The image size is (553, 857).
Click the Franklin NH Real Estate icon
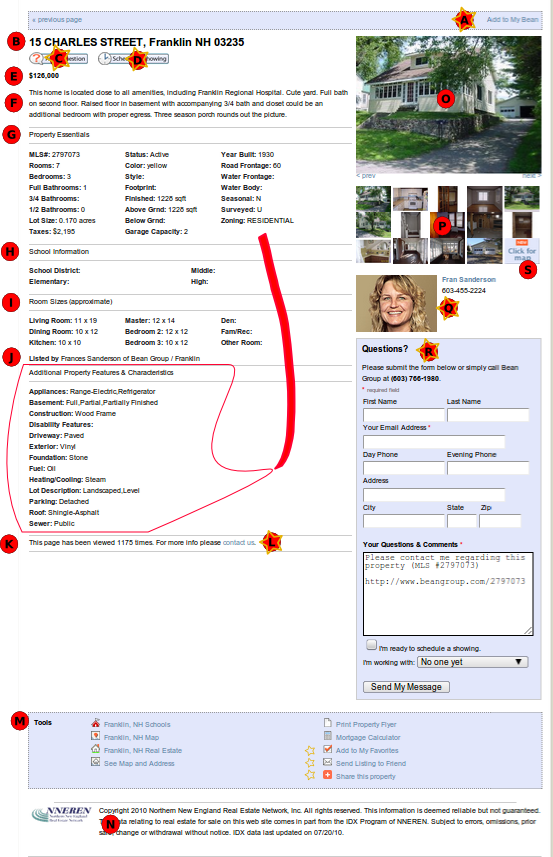[96, 749]
